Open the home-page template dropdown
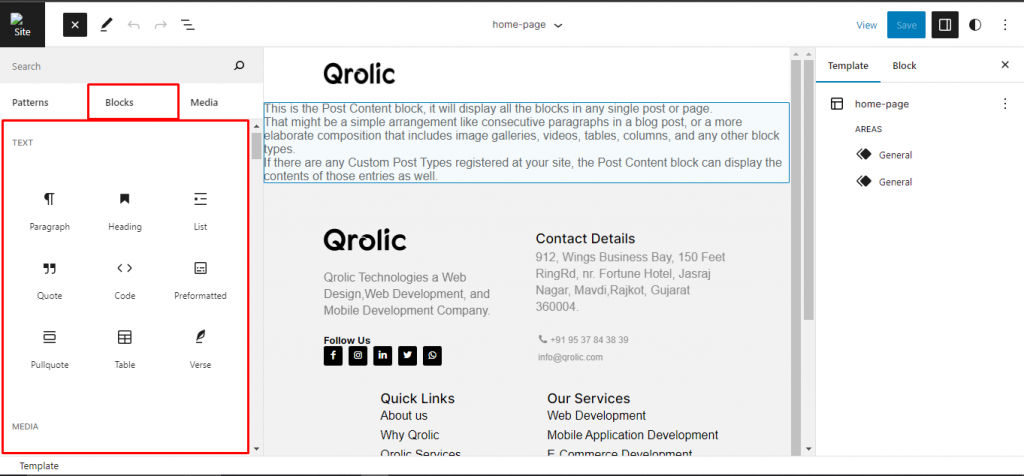 pos(527,25)
